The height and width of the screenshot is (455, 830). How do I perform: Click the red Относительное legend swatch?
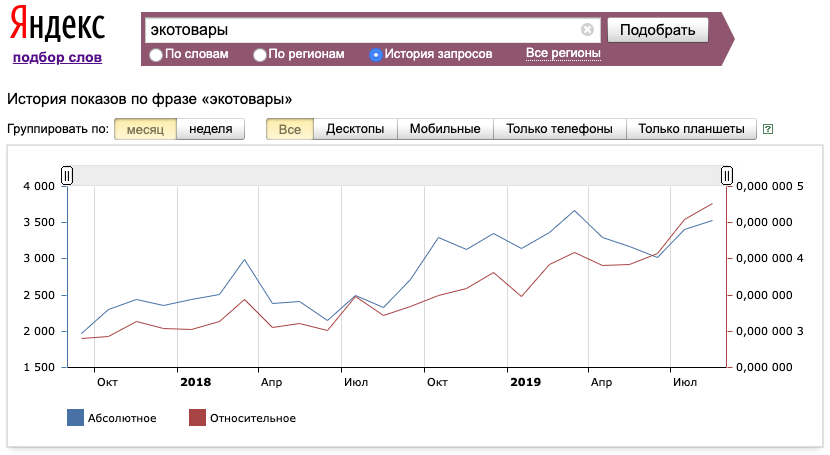(x=197, y=417)
